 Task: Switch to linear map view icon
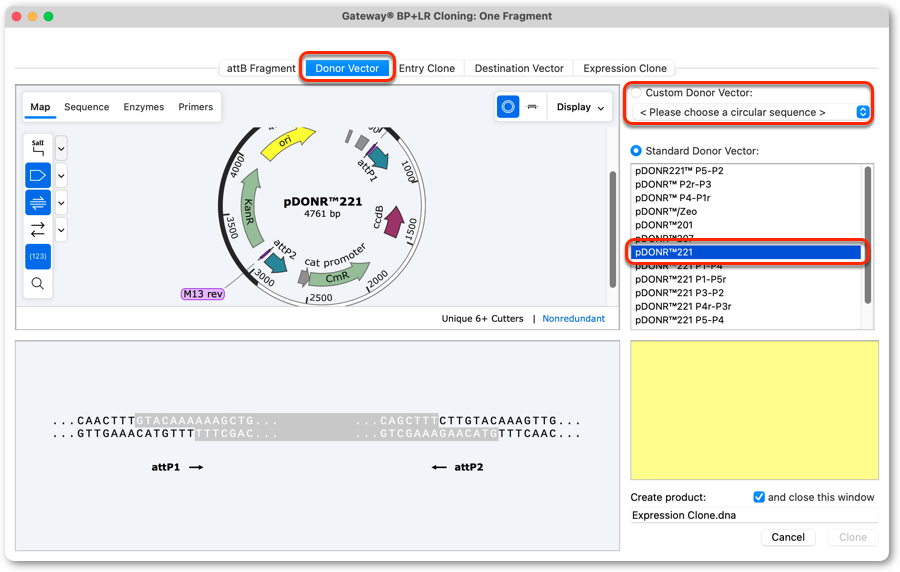[533, 107]
